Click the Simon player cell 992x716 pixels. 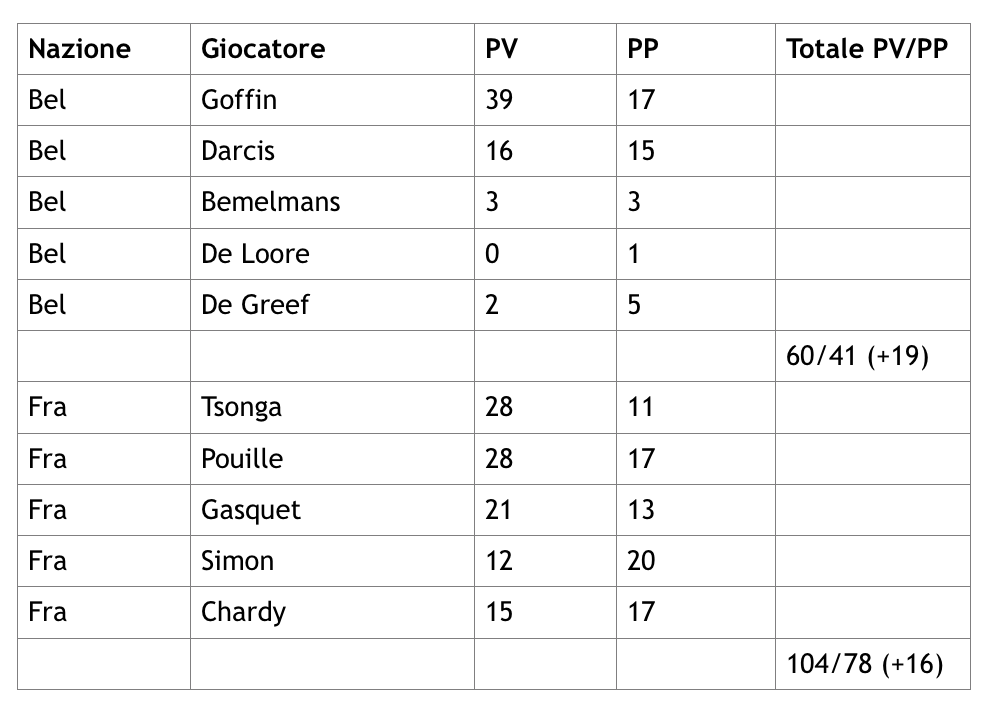(237, 561)
